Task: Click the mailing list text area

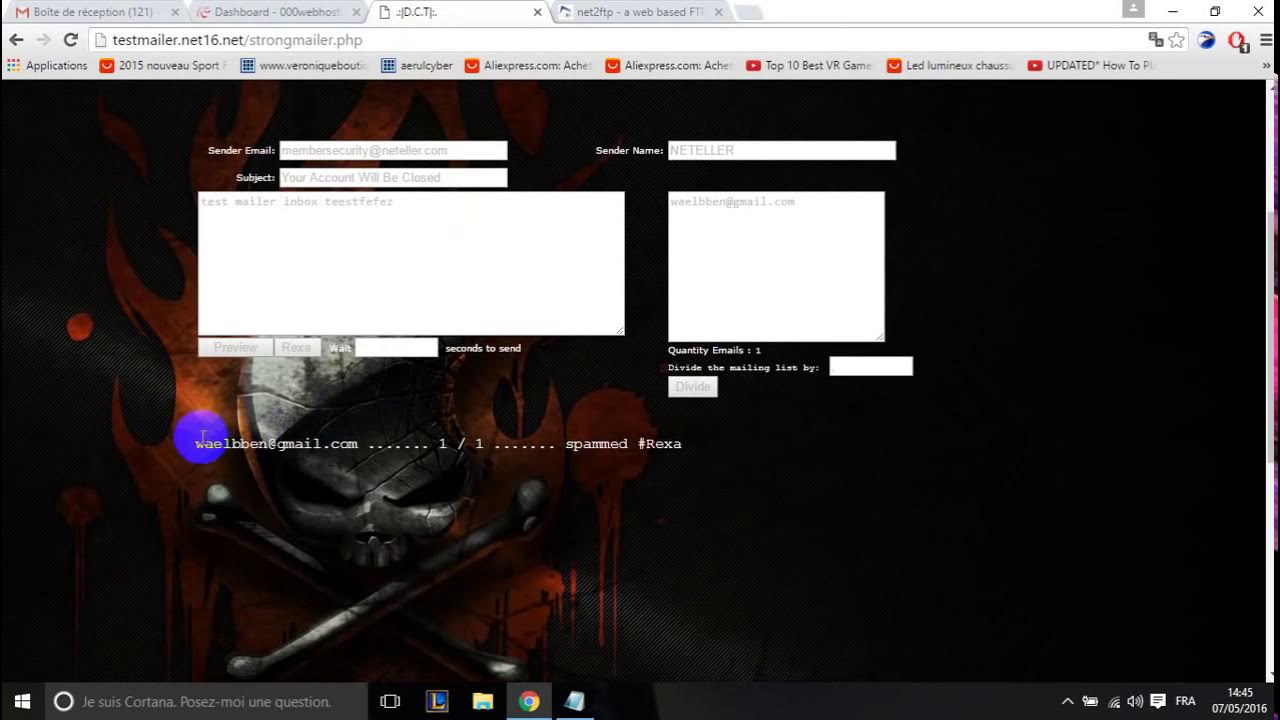Action: coord(776,266)
